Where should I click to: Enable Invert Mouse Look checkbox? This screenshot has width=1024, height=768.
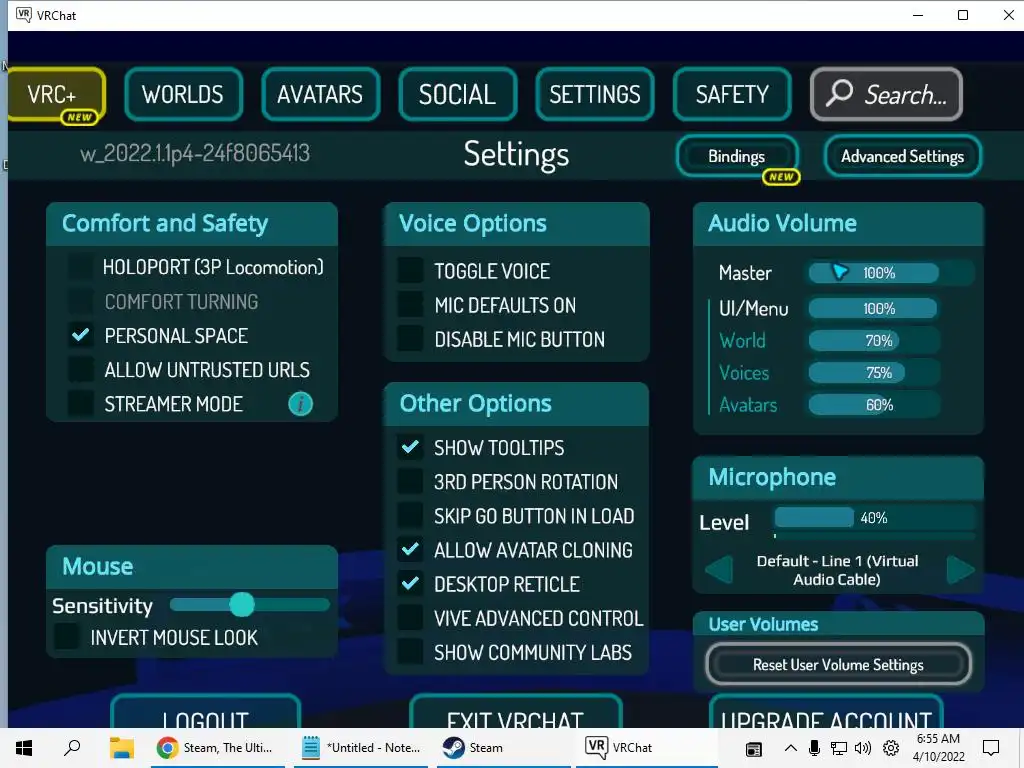tap(67, 637)
